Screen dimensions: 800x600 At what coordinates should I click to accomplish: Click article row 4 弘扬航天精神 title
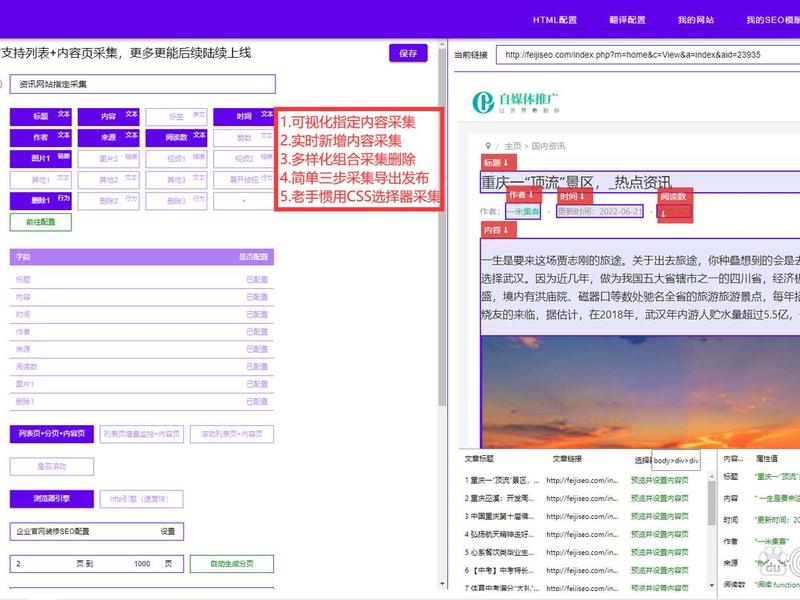(501, 534)
